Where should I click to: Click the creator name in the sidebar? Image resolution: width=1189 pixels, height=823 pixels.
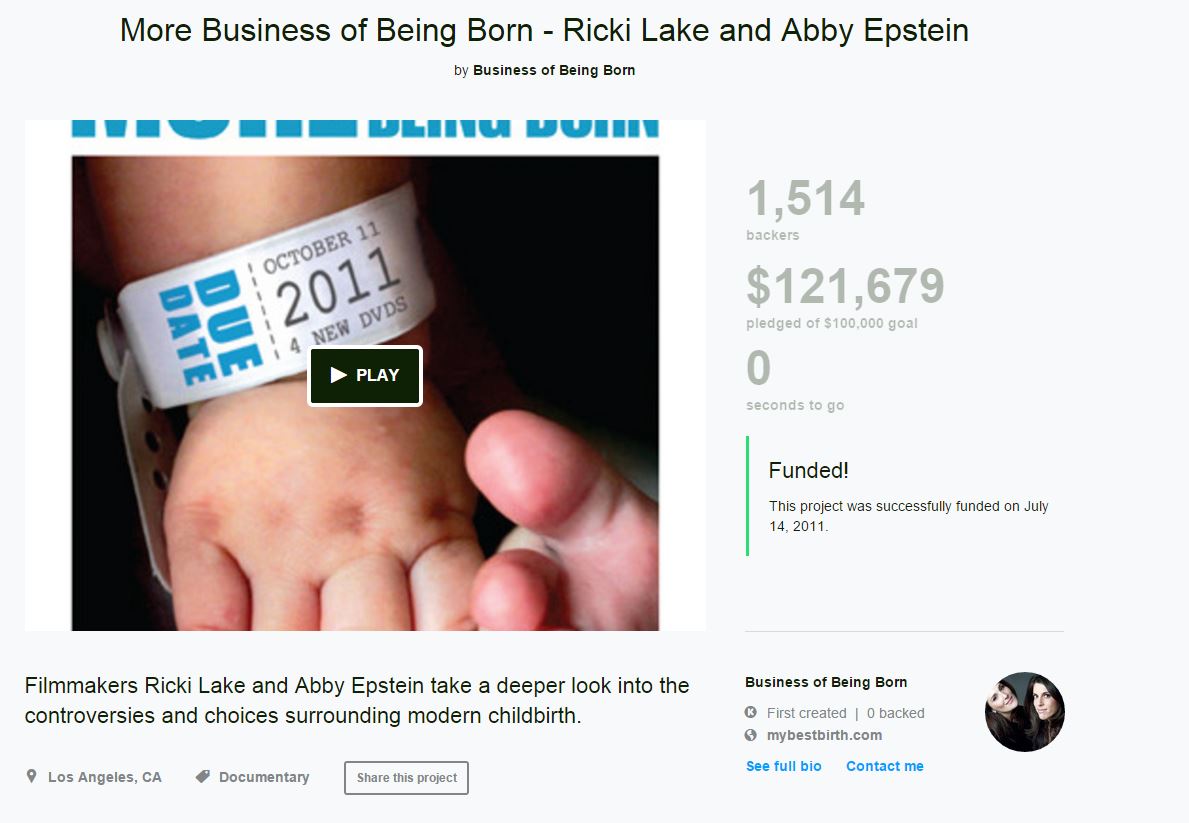[x=826, y=682]
